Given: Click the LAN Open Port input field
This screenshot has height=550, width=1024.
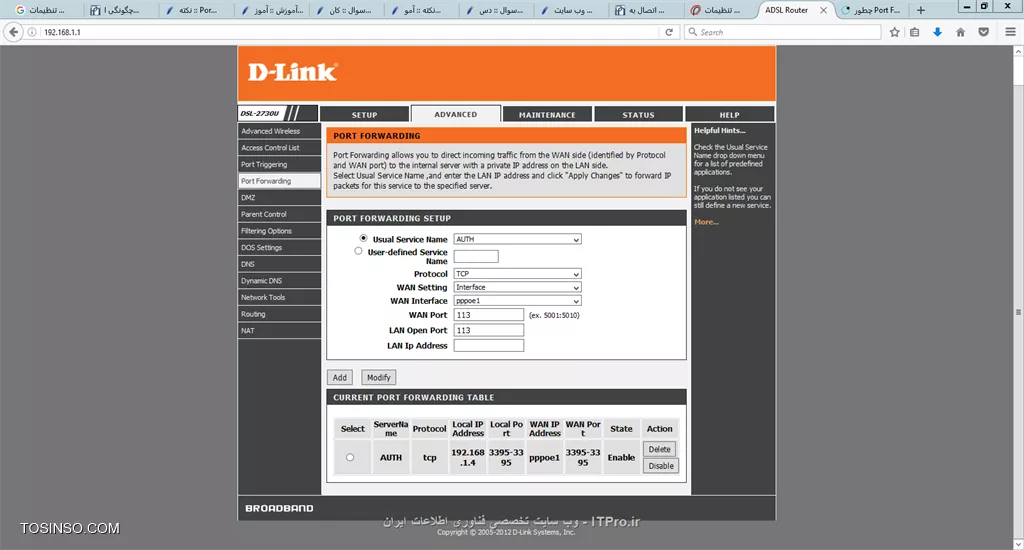Looking at the screenshot, I should (488, 331).
